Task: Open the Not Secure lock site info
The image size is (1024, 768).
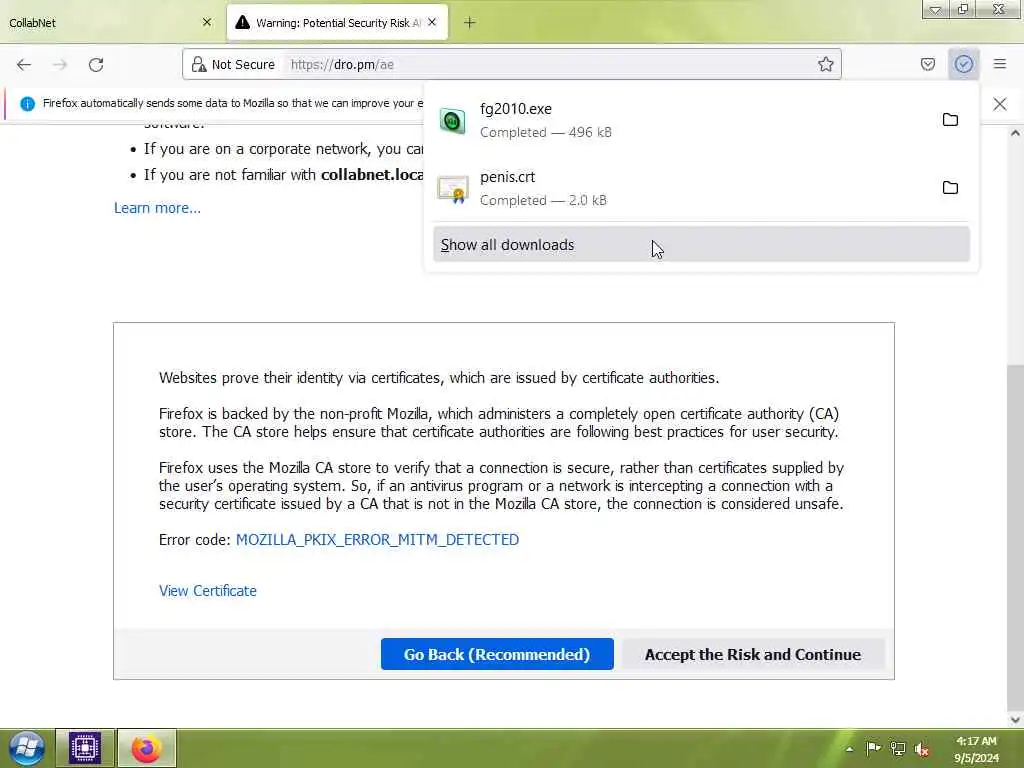Action: coord(199,64)
